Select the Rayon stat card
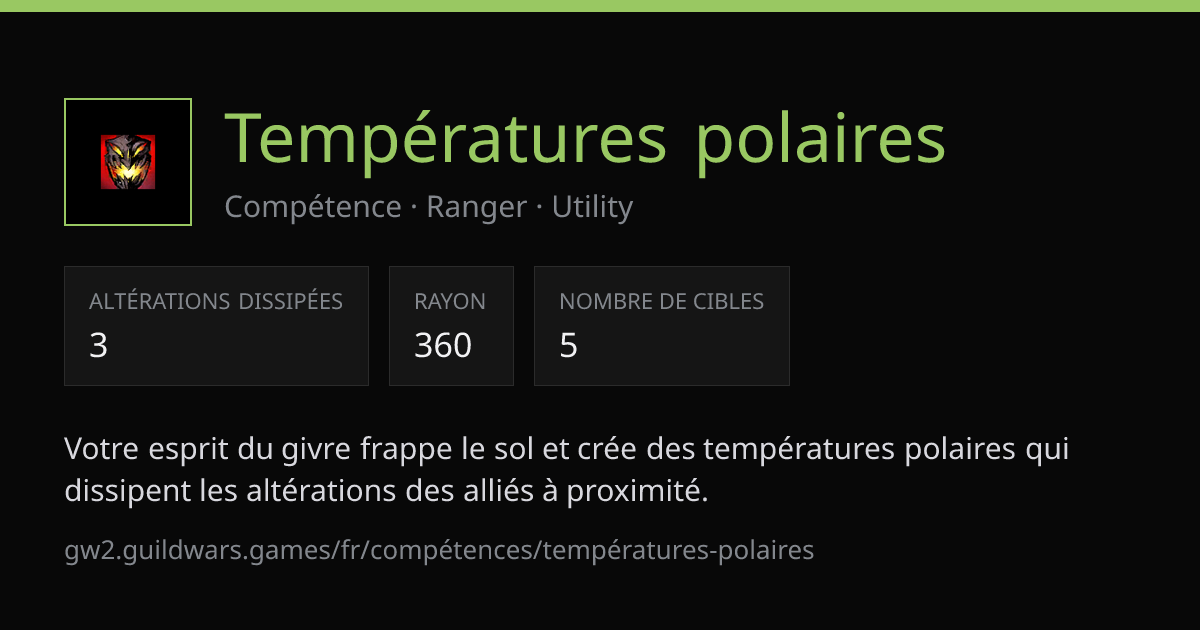Image resolution: width=1200 pixels, height=630 pixels. (451, 326)
